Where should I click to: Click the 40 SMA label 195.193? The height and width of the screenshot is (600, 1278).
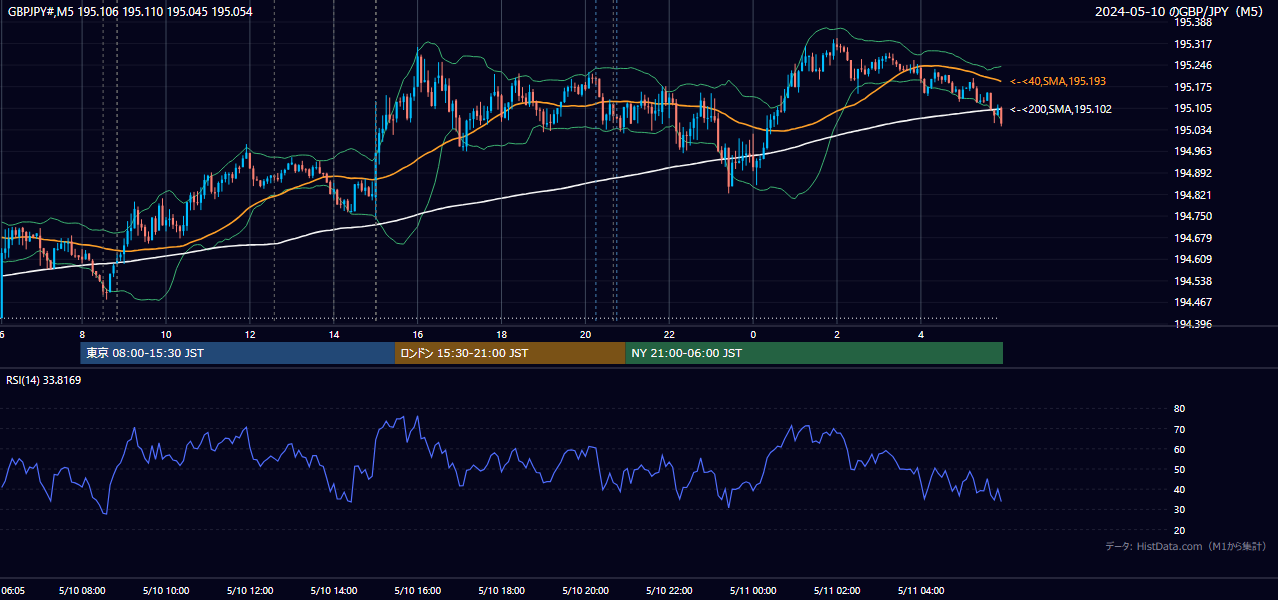tap(1058, 81)
